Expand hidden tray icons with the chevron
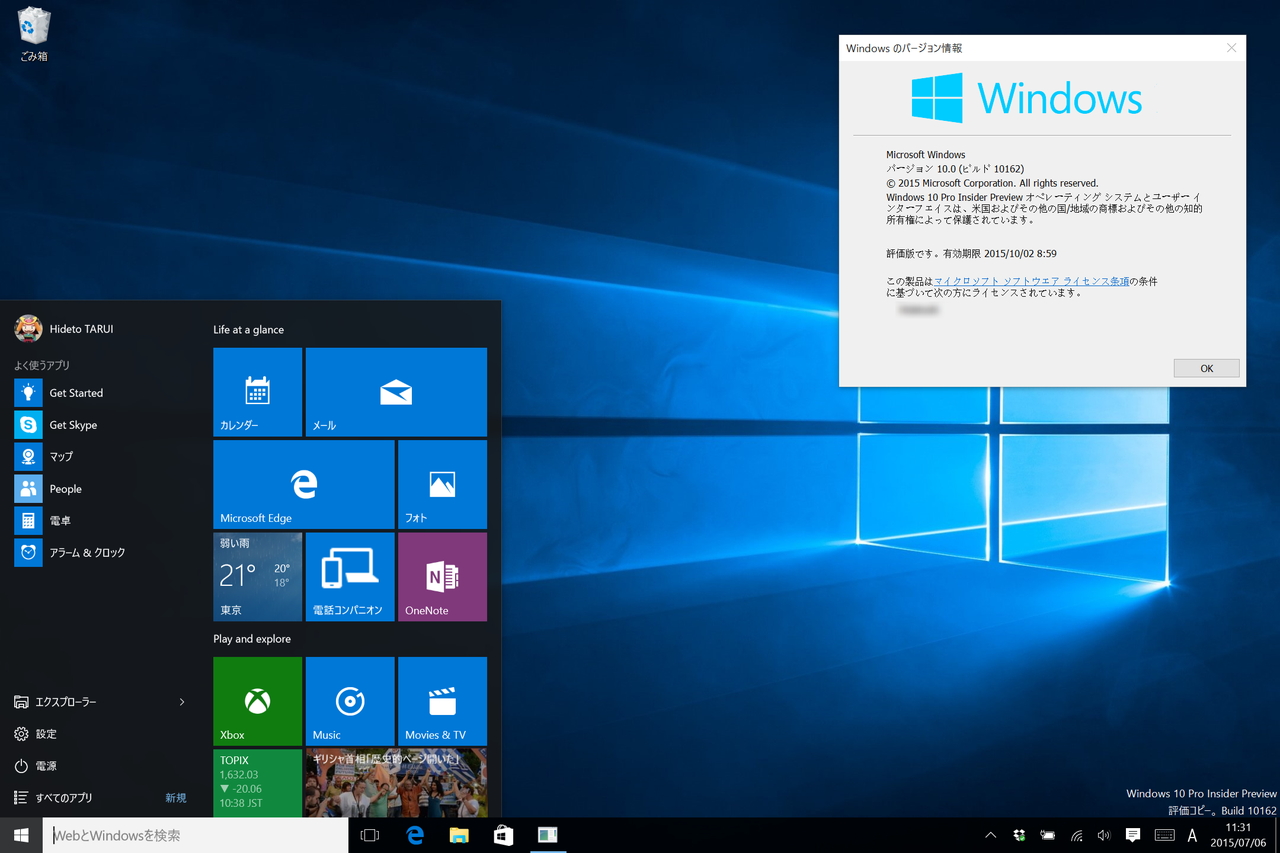Image resolution: width=1280 pixels, height=853 pixels. pos(990,835)
